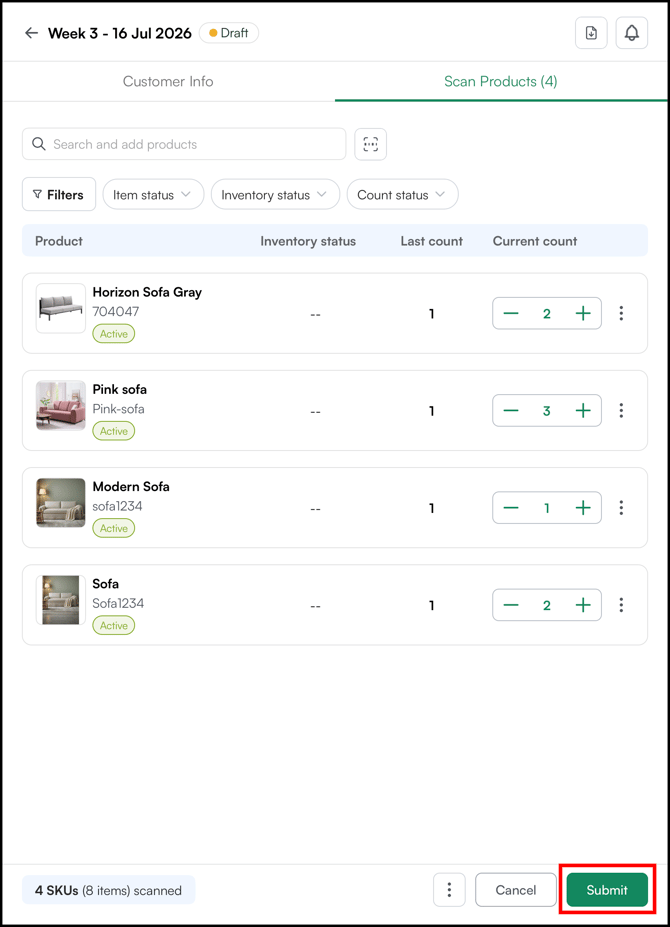The image size is (670, 927).
Task: Select the Scan Products (4) tab
Action: pos(500,82)
